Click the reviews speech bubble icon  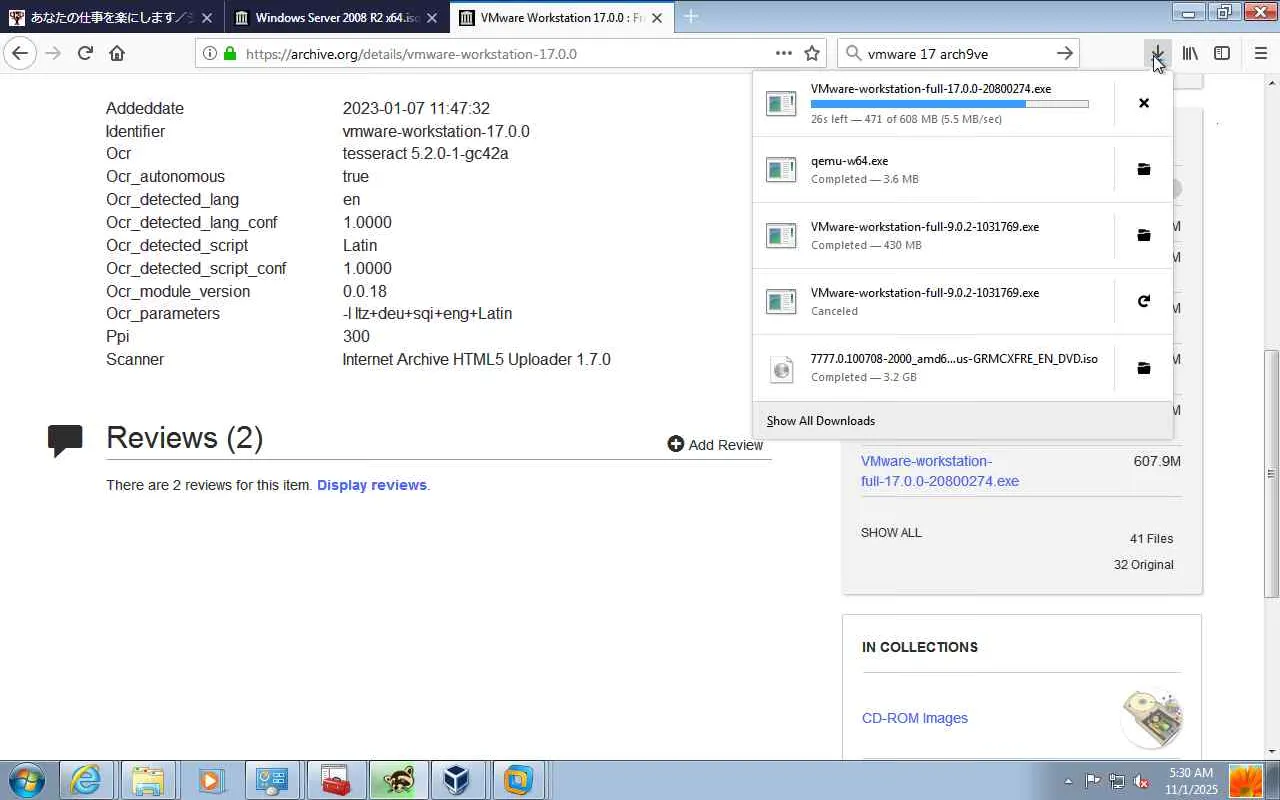point(66,441)
